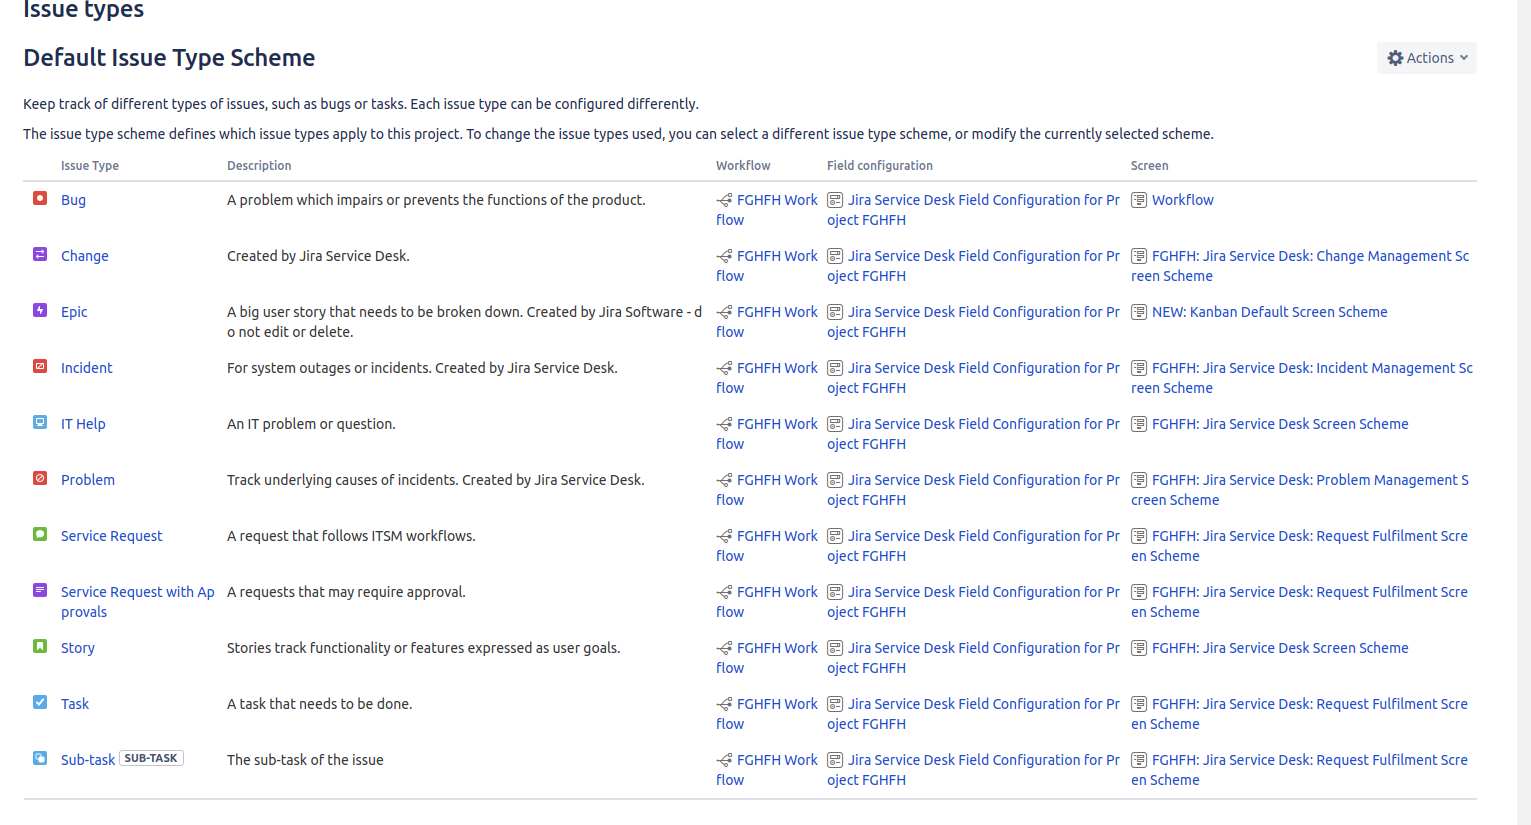Click the screen icon beside the Workflow screen link
Screen dimensions: 1531x825
(x=1139, y=200)
